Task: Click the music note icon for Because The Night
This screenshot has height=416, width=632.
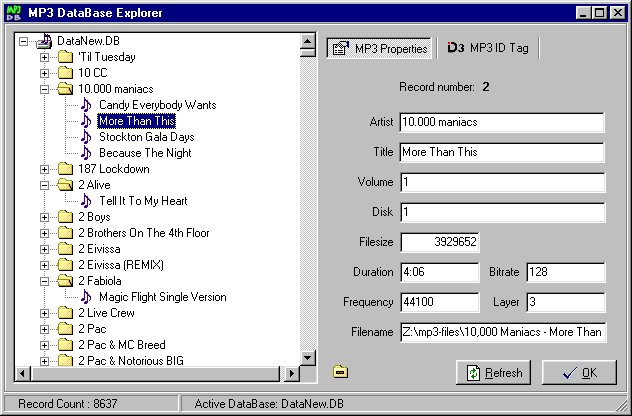Action: tap(86, 153)
